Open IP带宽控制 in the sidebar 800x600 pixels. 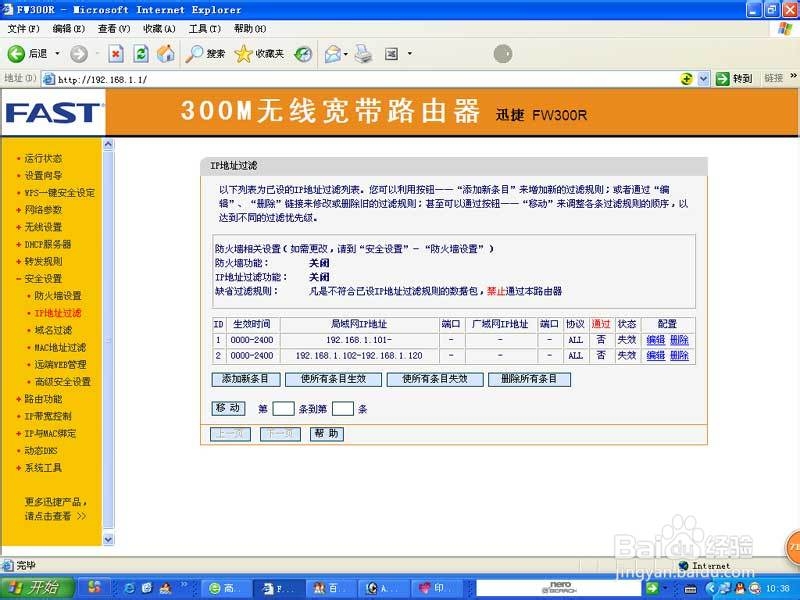click(48, 416)
